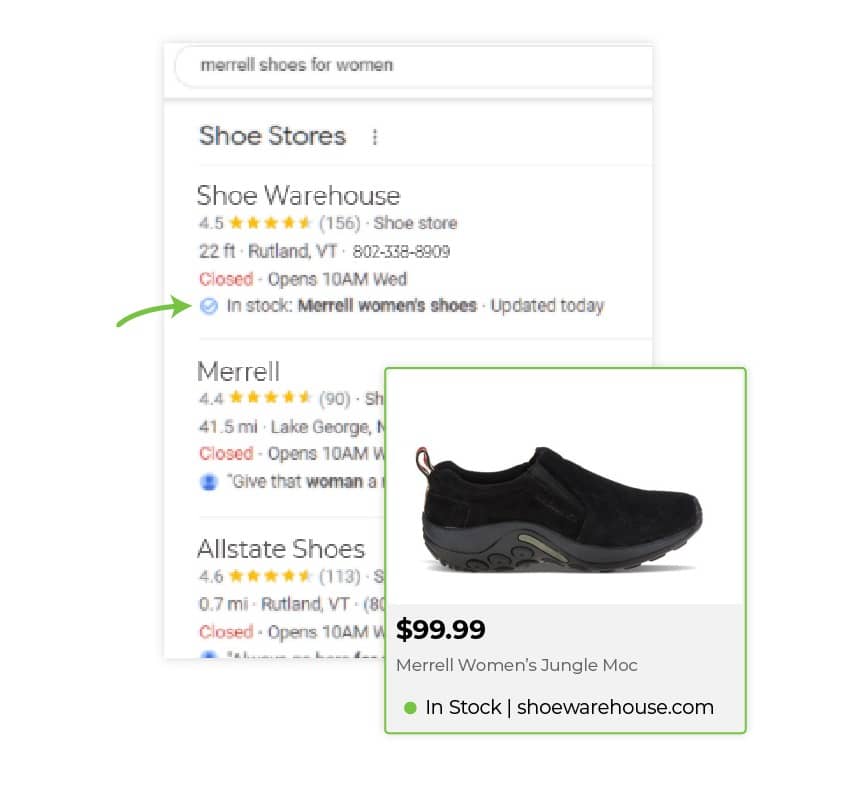Click the (156) review count
This screenshot has width=864, height=792.
(339, 223)
